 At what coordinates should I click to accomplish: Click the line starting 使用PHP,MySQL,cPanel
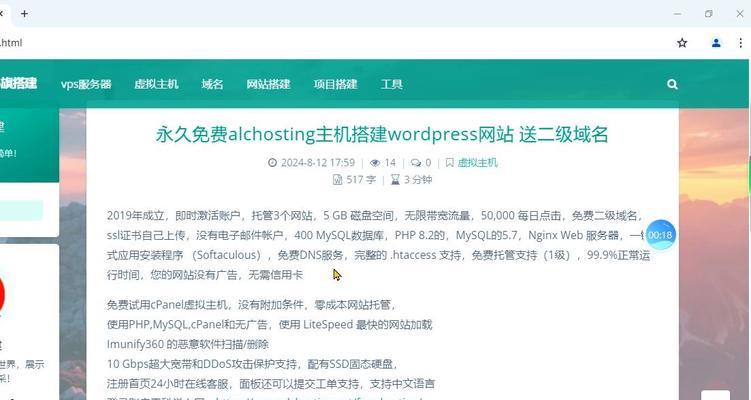[x=269, y=325]
